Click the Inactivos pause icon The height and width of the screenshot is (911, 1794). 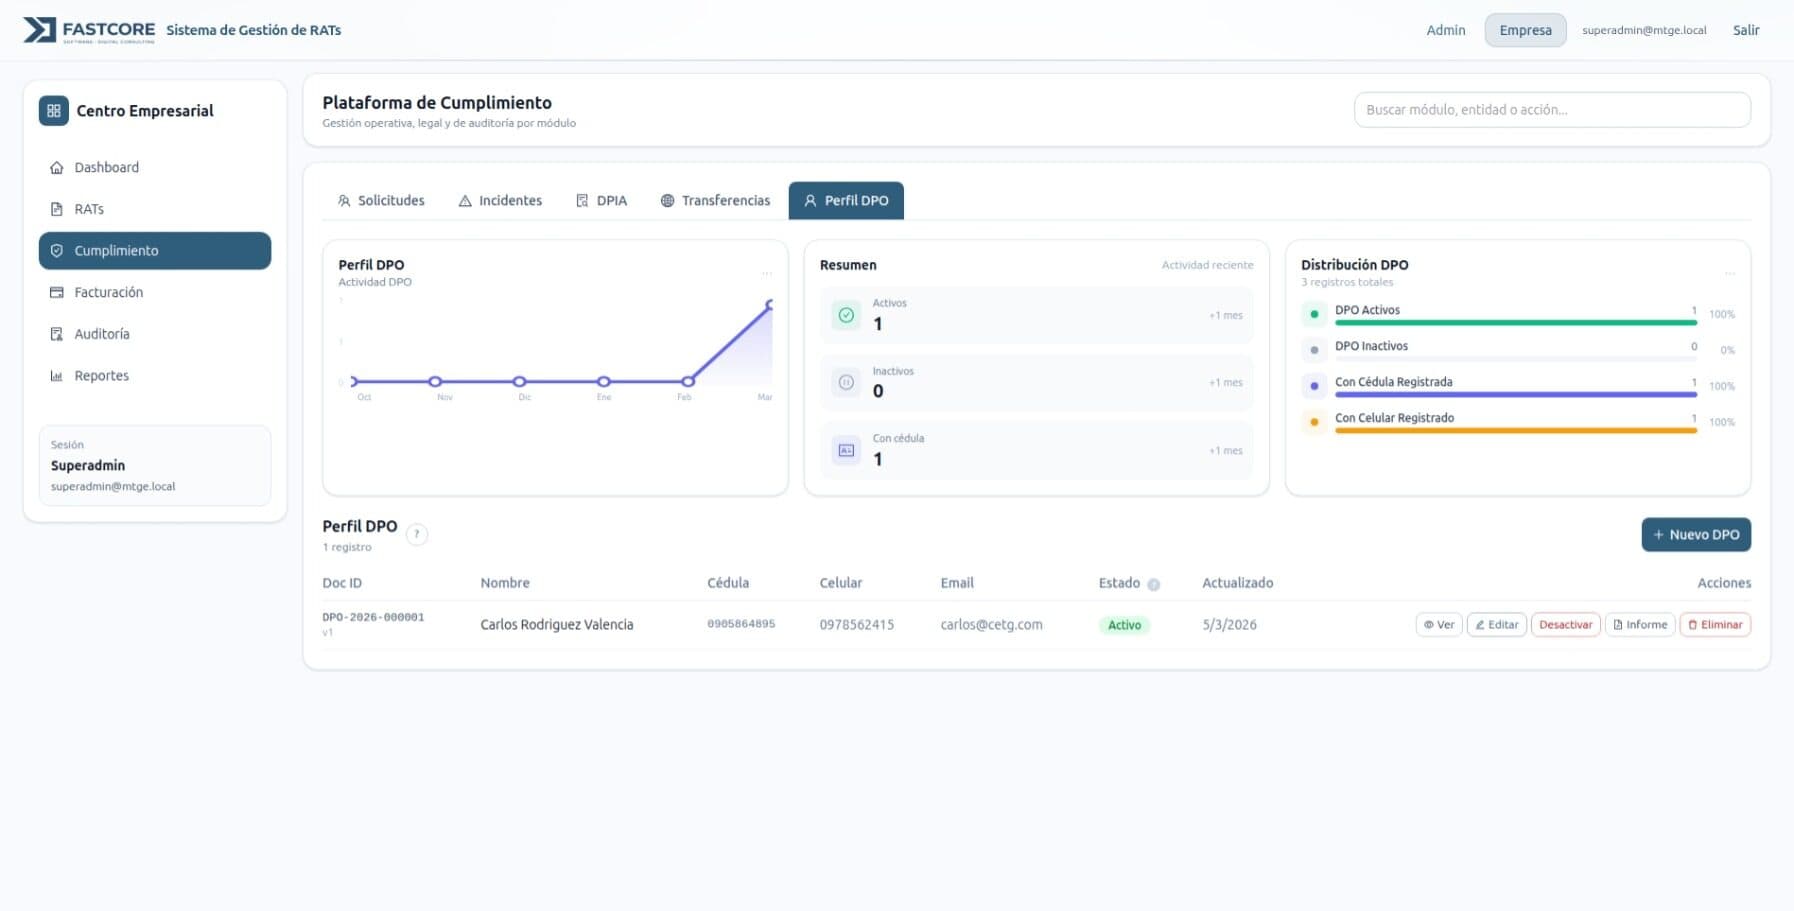(846, 383)
